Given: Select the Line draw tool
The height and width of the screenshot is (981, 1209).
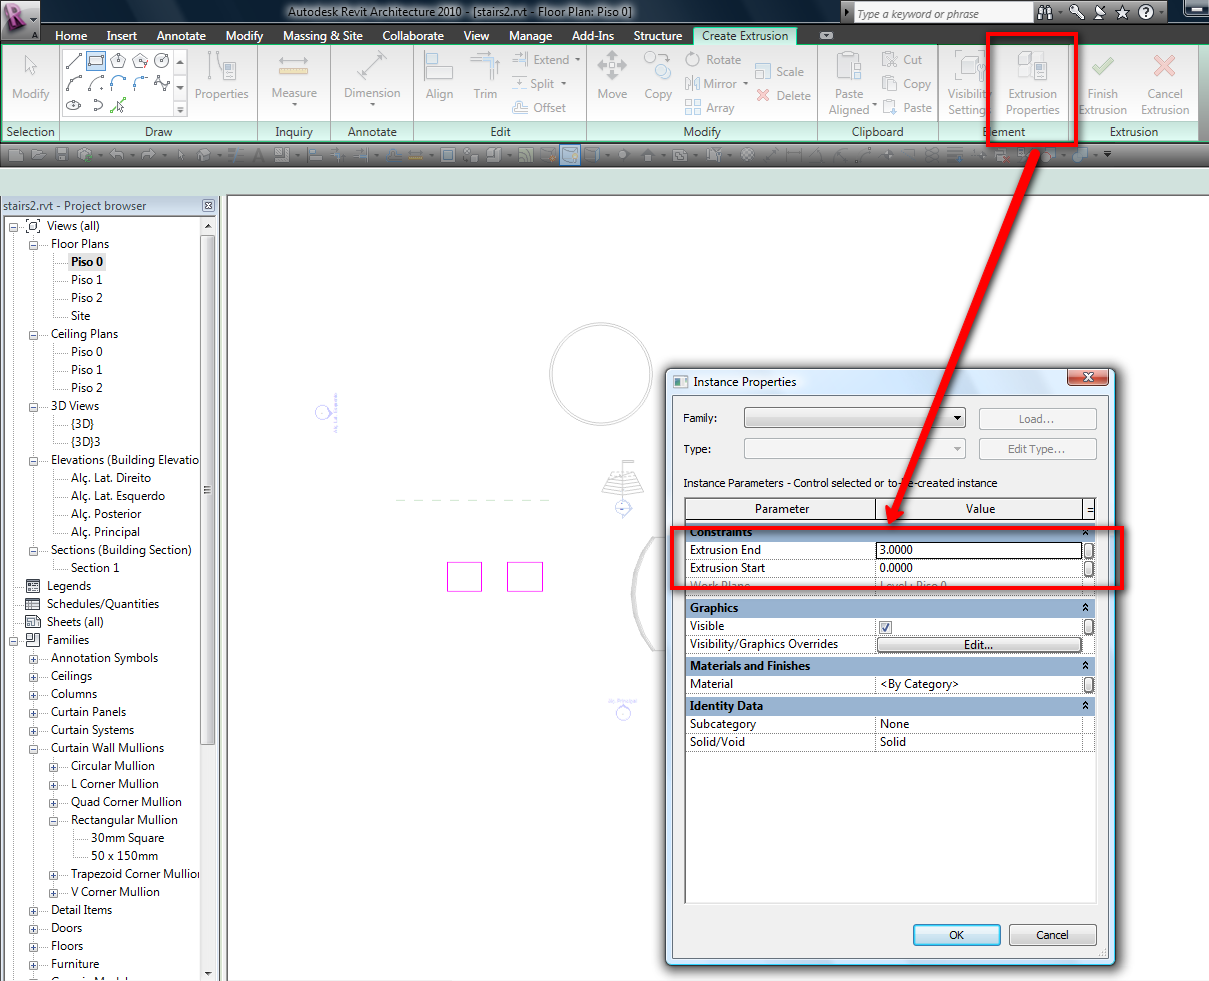Looking at the screenshot, I should point(74,61).
